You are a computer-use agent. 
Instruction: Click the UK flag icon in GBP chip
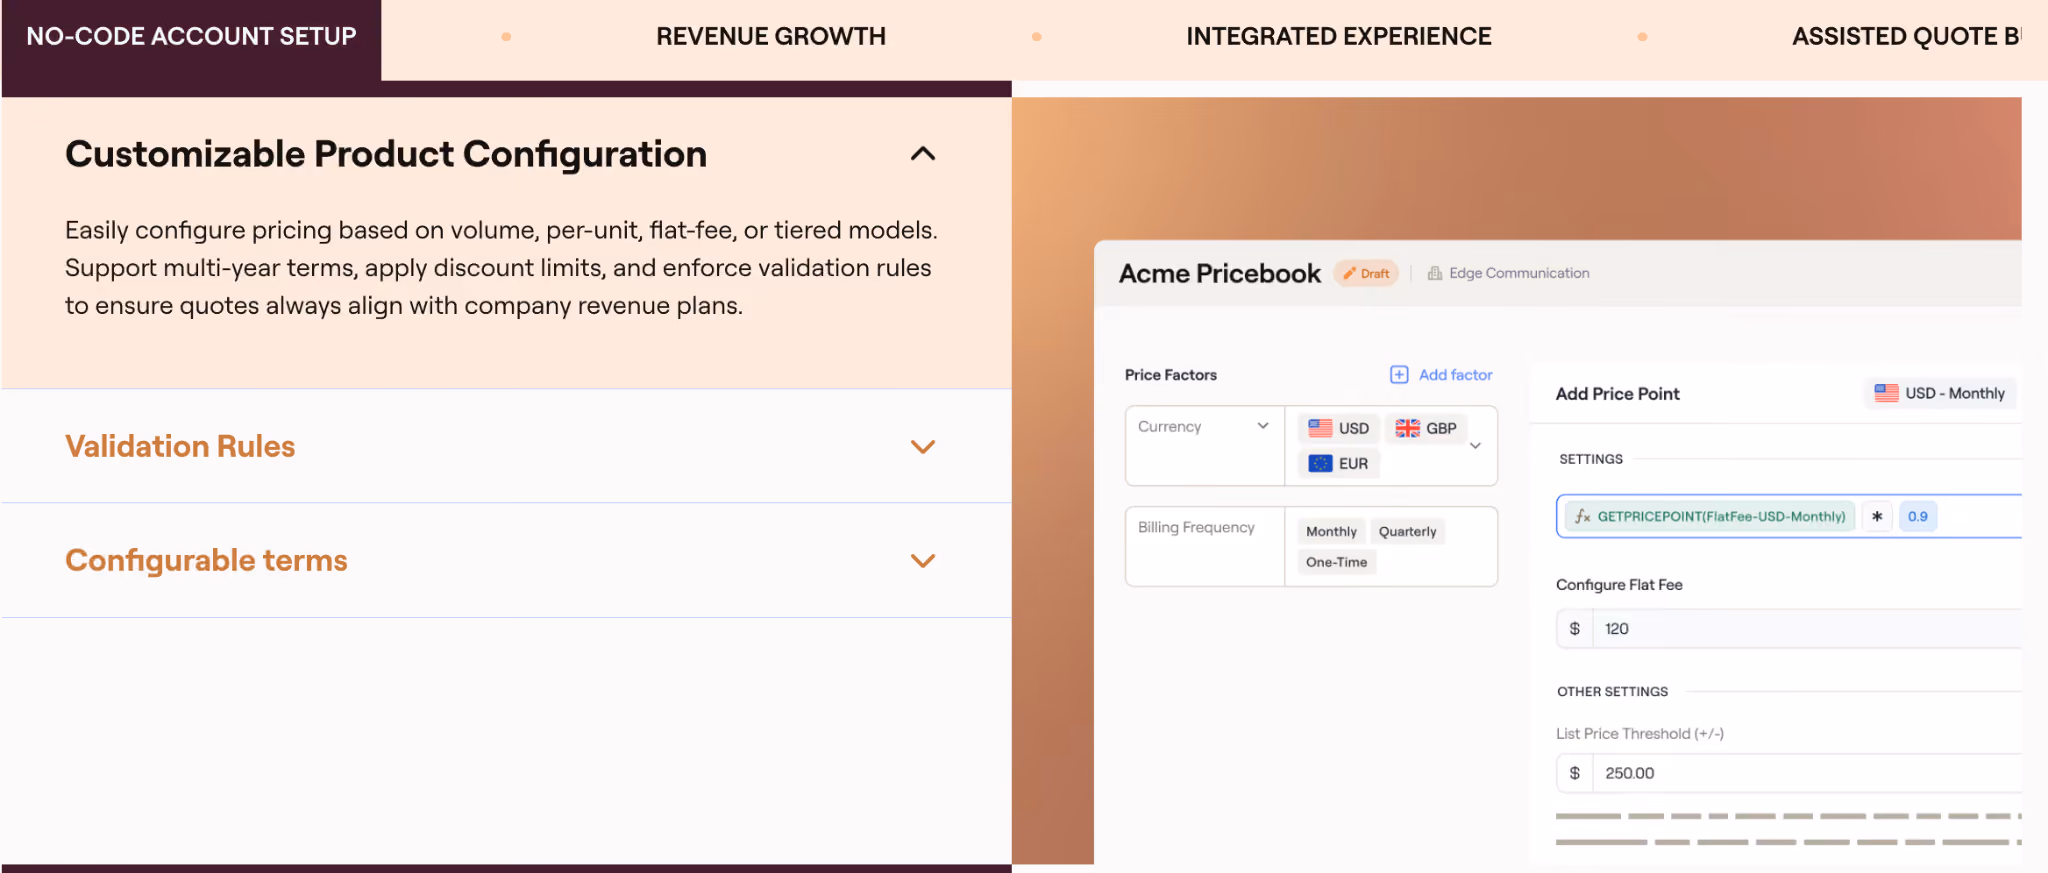point(1408,428)
